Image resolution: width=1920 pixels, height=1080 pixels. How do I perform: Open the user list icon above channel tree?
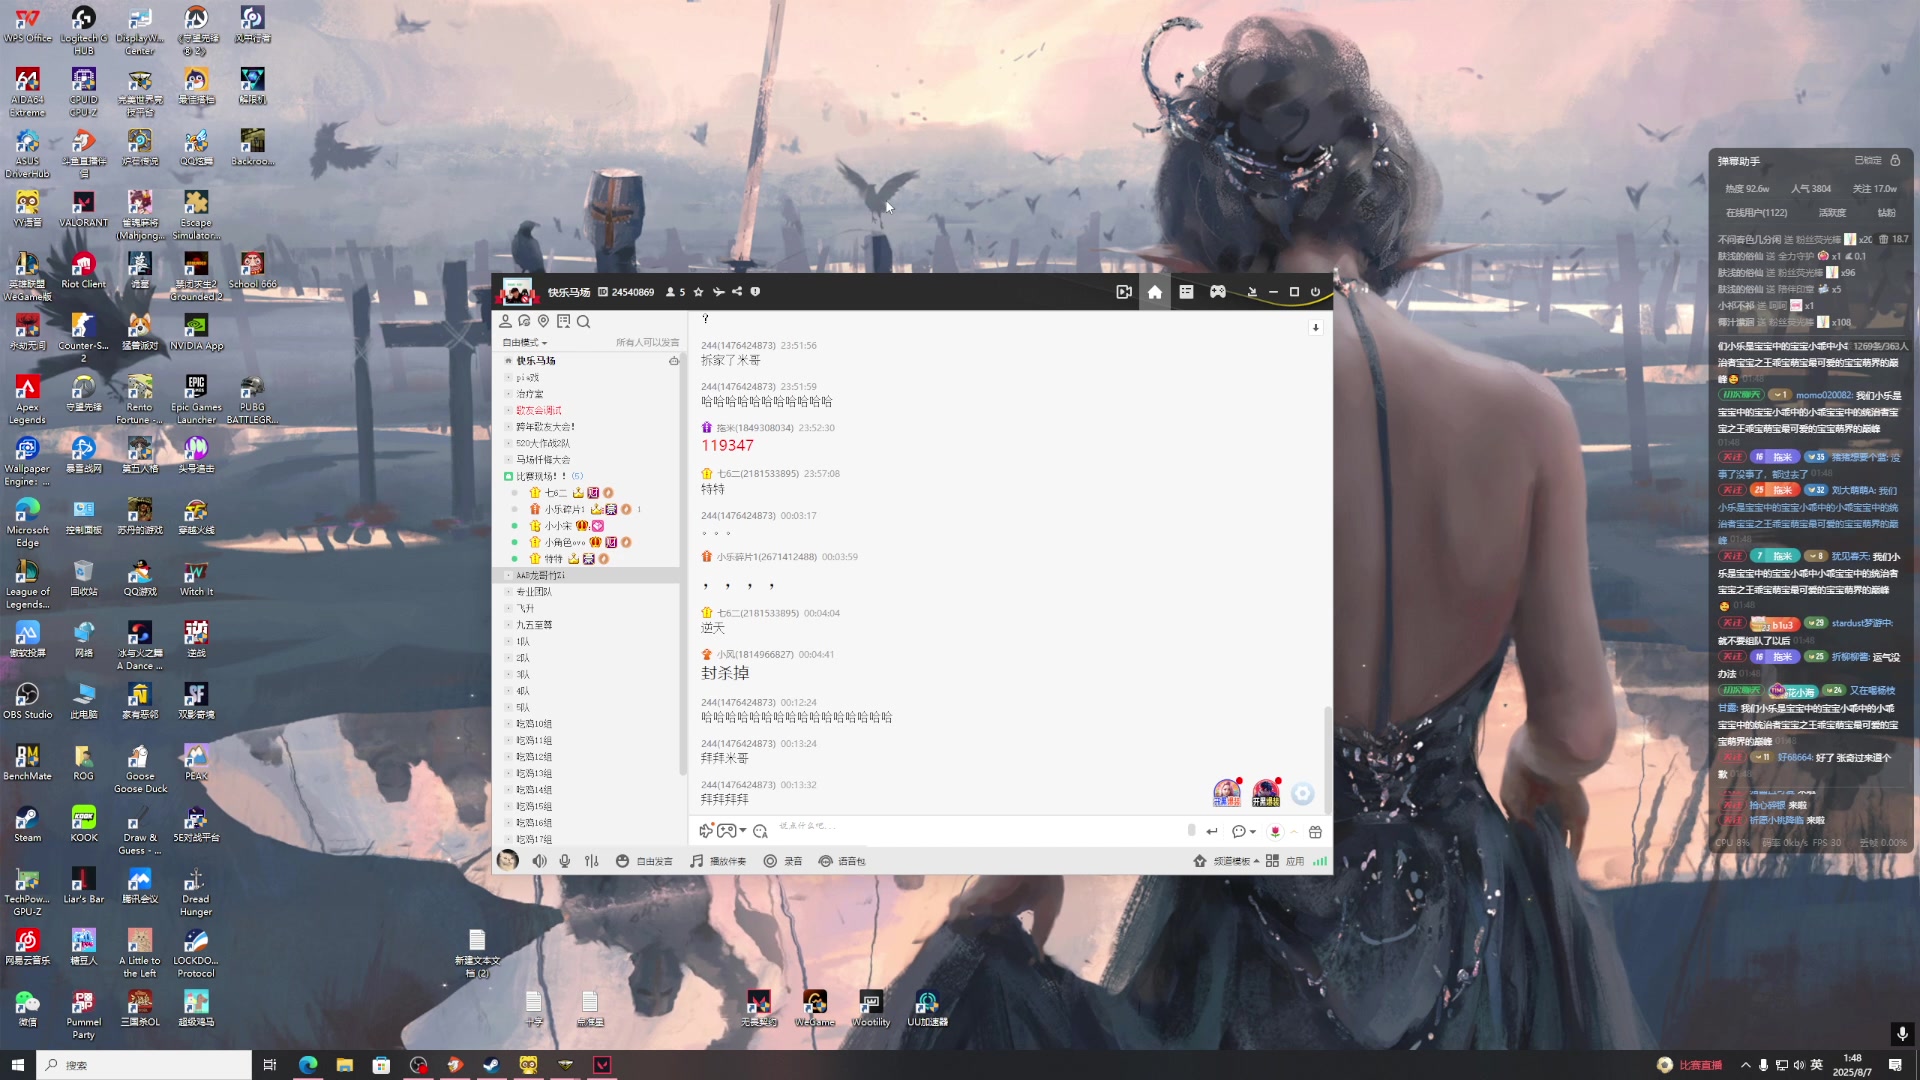click(x=505, y=321)
